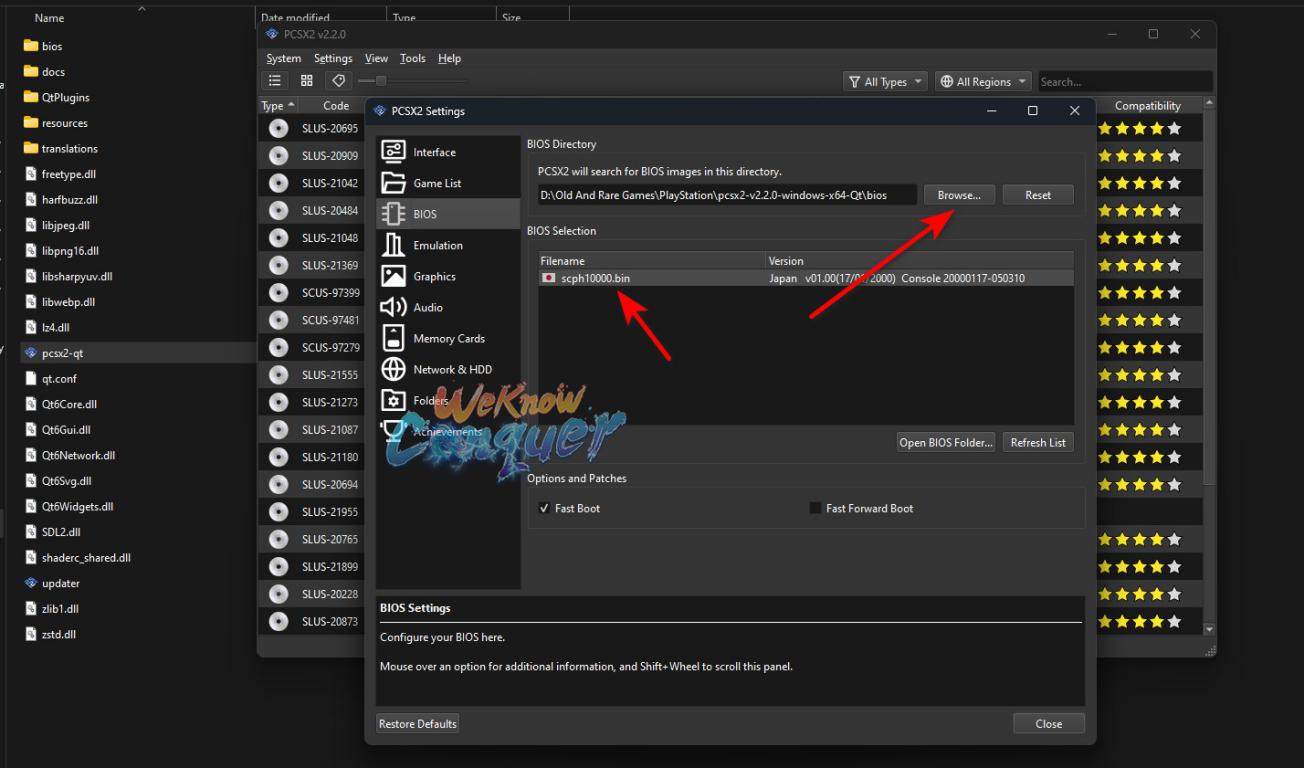Screen dimensions: 1304x768
Task: Click disc icon for SLUS-21555 row
Action: 278,374
